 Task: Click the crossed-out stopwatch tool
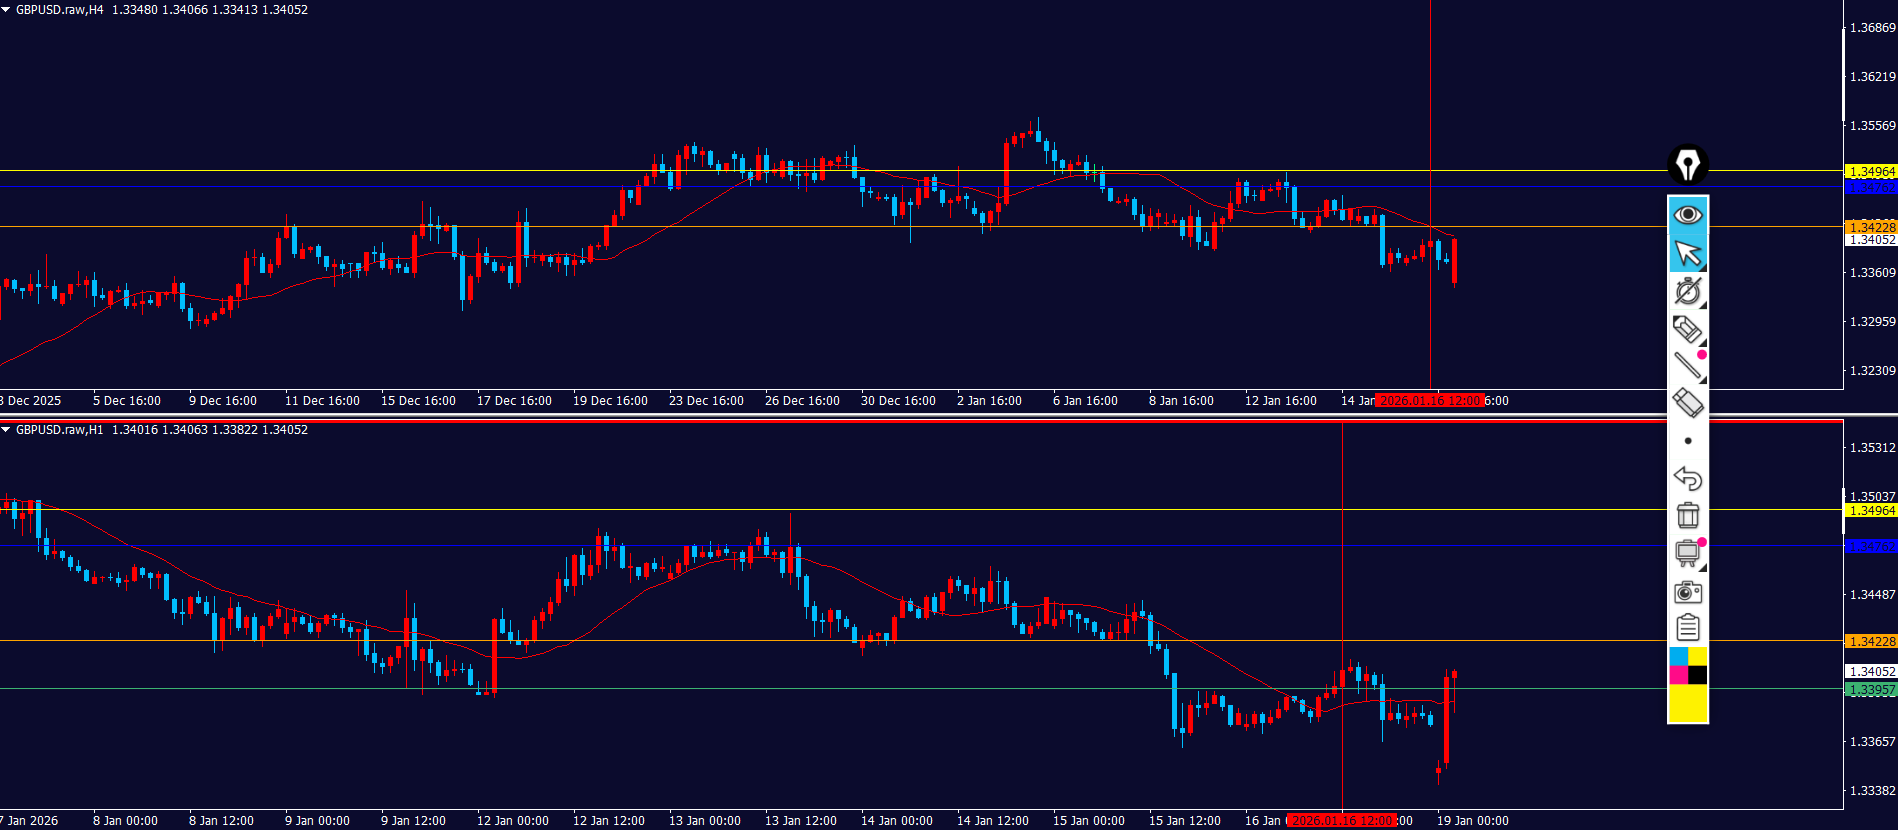1688,291
